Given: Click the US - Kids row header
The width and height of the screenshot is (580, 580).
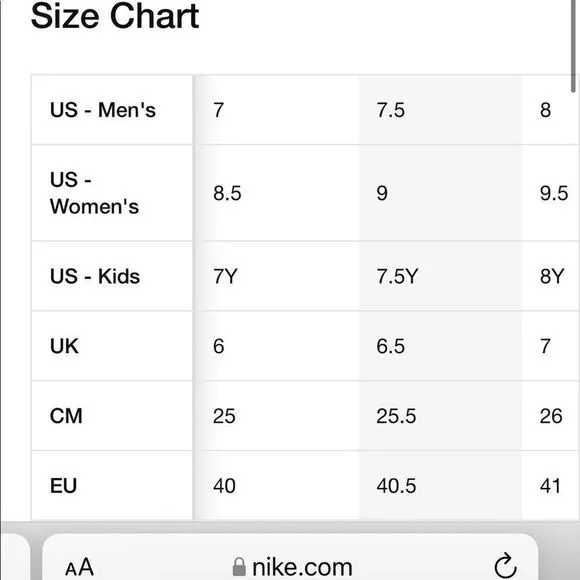Looking at the screenshot, I should (x=112, y=276).
